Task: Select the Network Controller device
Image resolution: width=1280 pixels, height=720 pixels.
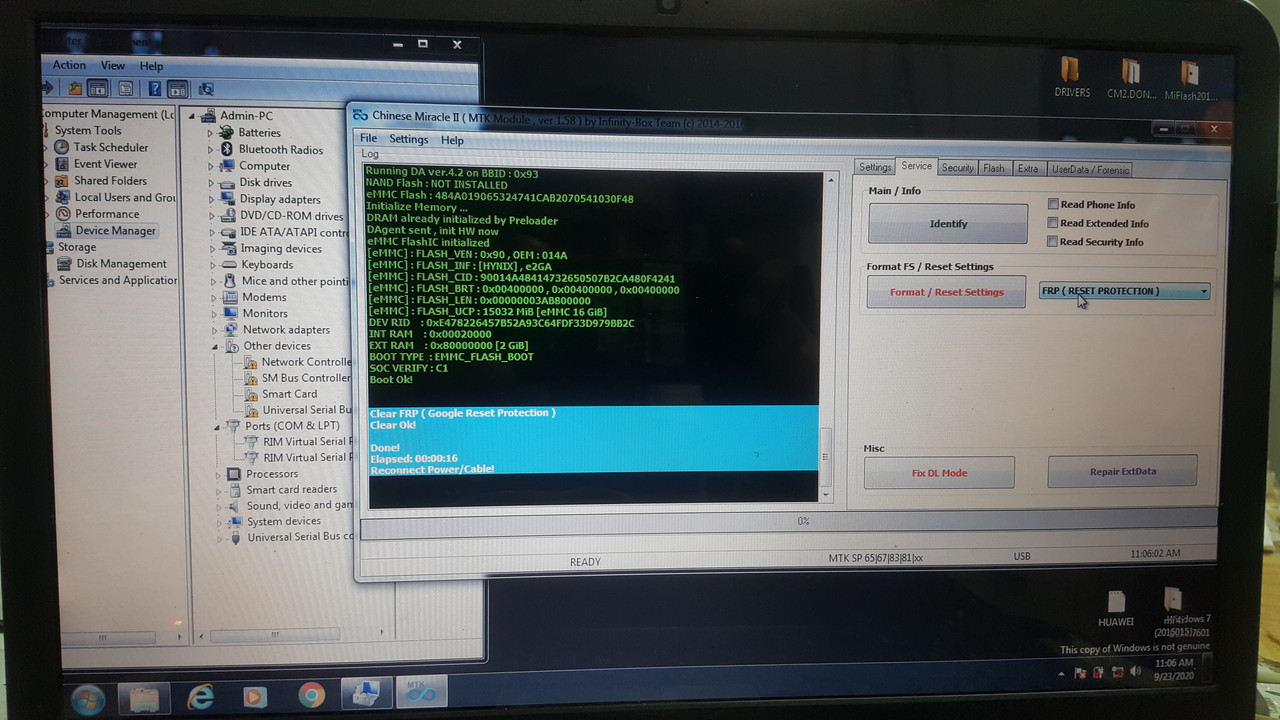Action: coord(297,362)
